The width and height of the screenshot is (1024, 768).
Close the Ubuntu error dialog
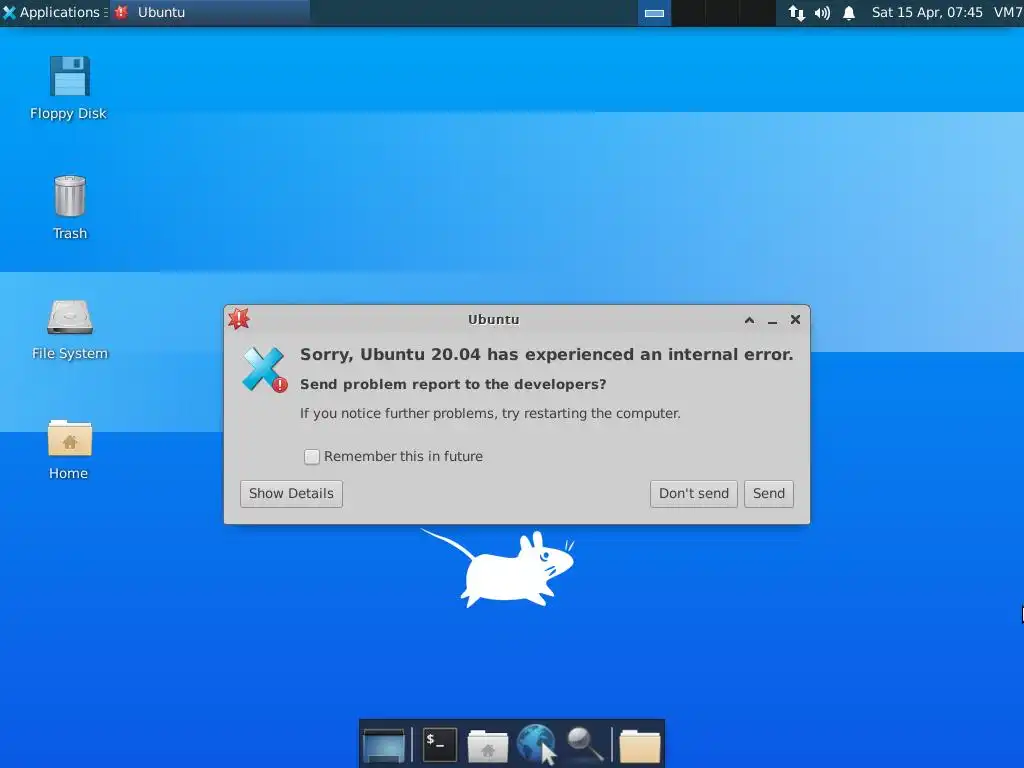(795, 319)
